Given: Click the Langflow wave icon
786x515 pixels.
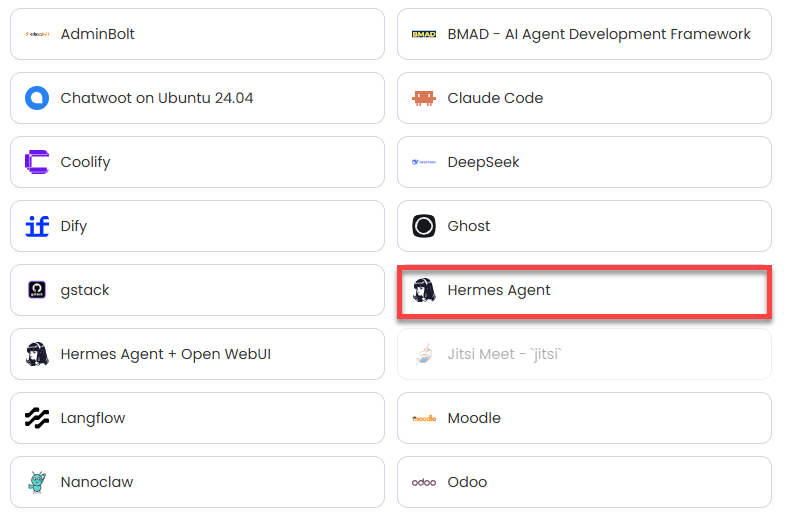Looking at the screenshot, I should point(37,418).
